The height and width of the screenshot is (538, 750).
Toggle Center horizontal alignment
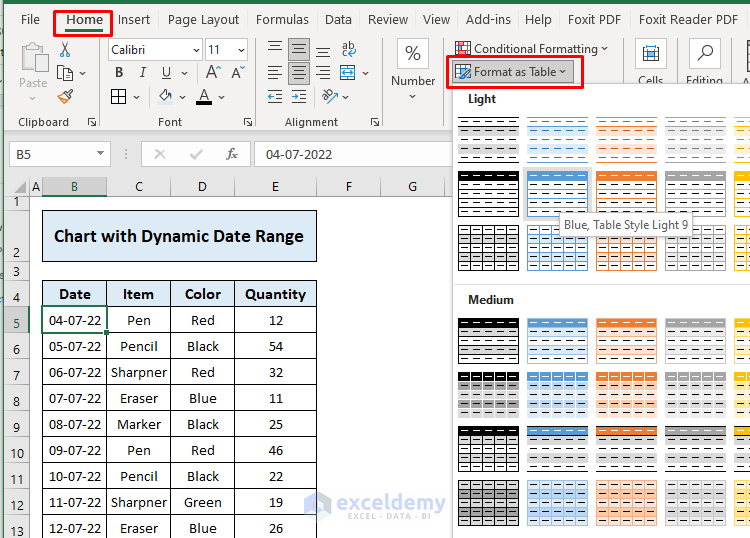[298, 73]
